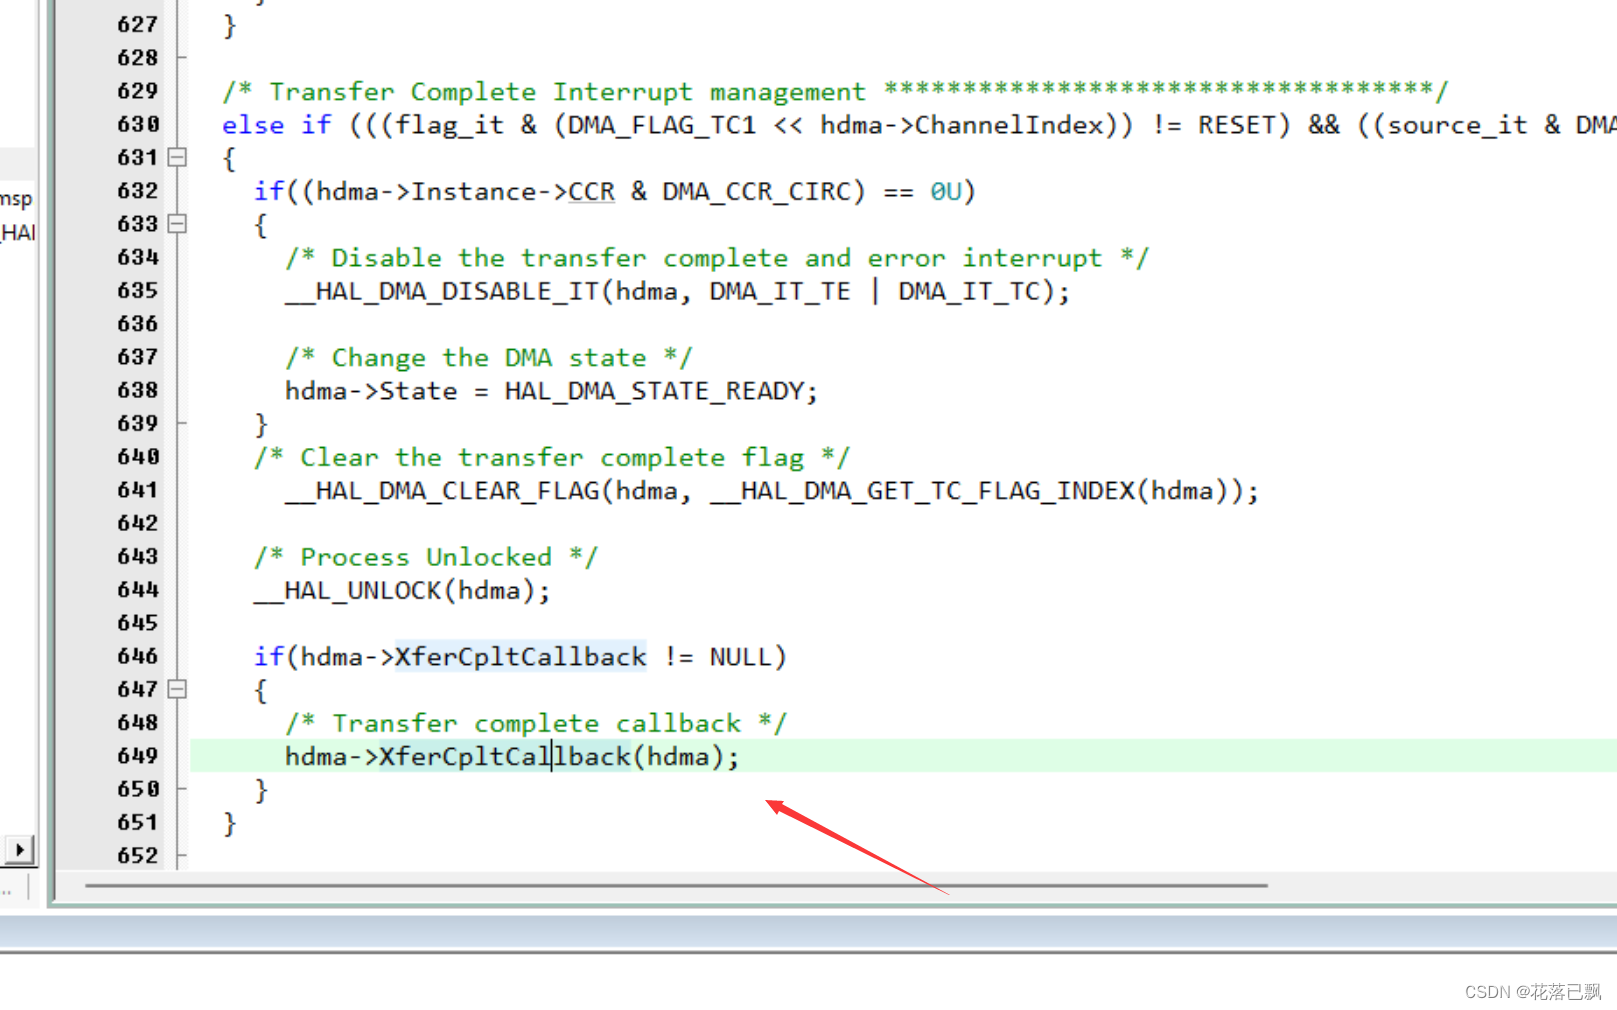Click the XferCpltCallback identifier on line 646
The height and width of the screenshot is (1010, 1617).
pos(520,657)
